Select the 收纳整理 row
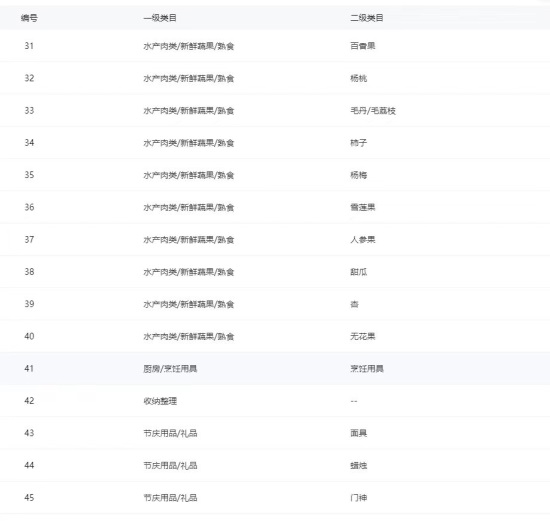Image resolution: width=550 pixels, height=521 pixels. click(x=275, y=401)
